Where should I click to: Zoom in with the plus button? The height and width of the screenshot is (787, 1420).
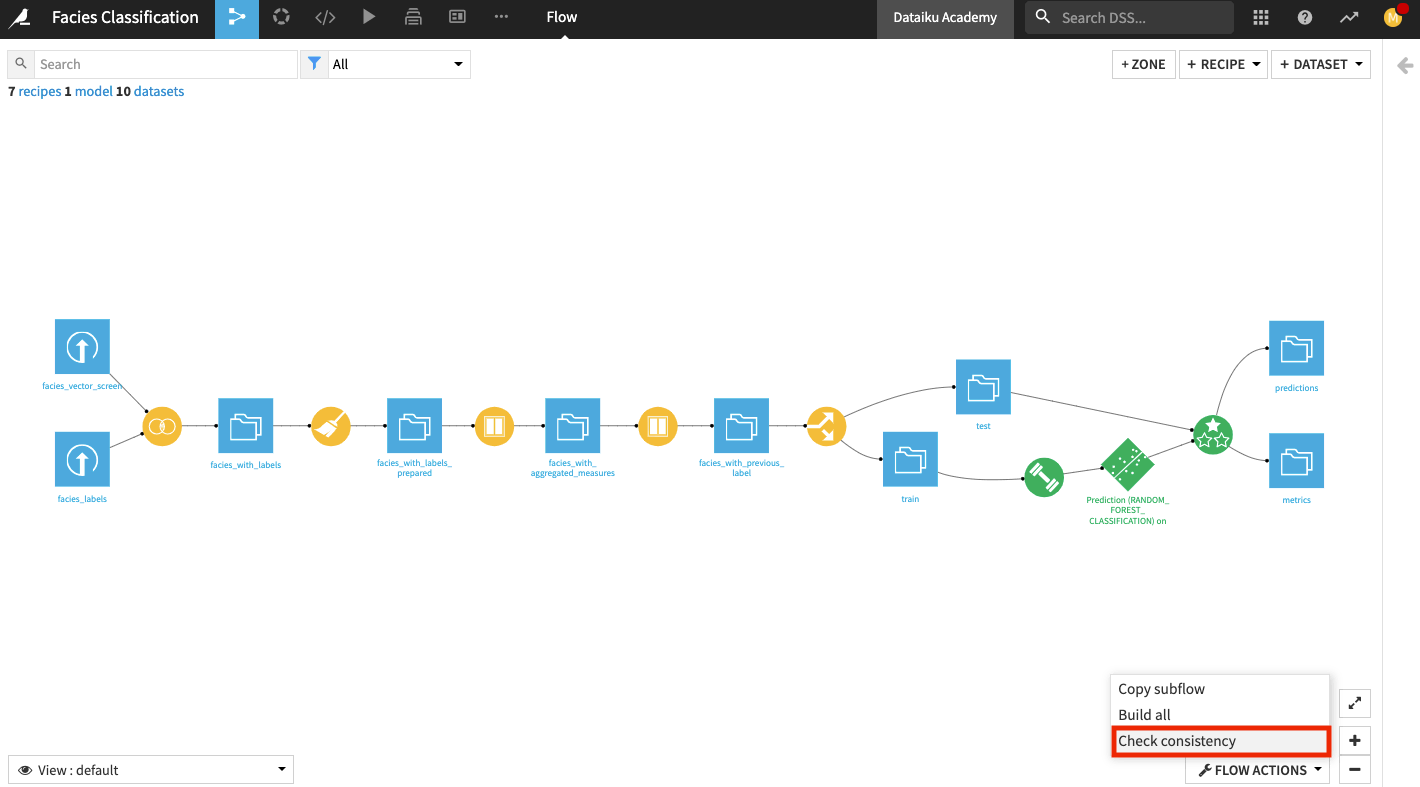coord(1355,741)
